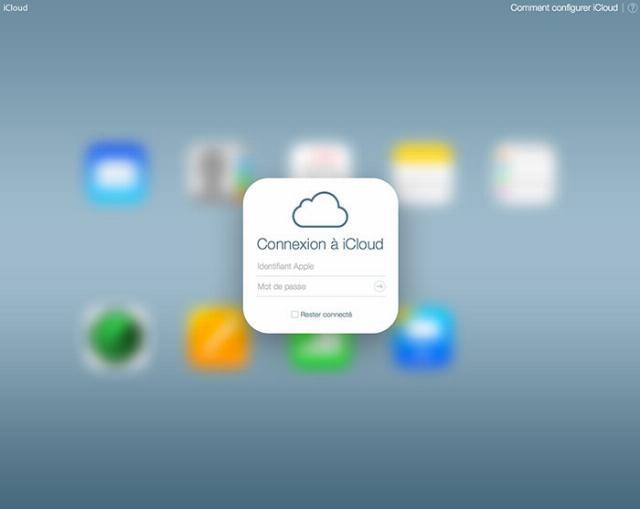640x509 pixels.
Task: Open the blurred orange Pages app icon
Action: [x=217, y=337]
